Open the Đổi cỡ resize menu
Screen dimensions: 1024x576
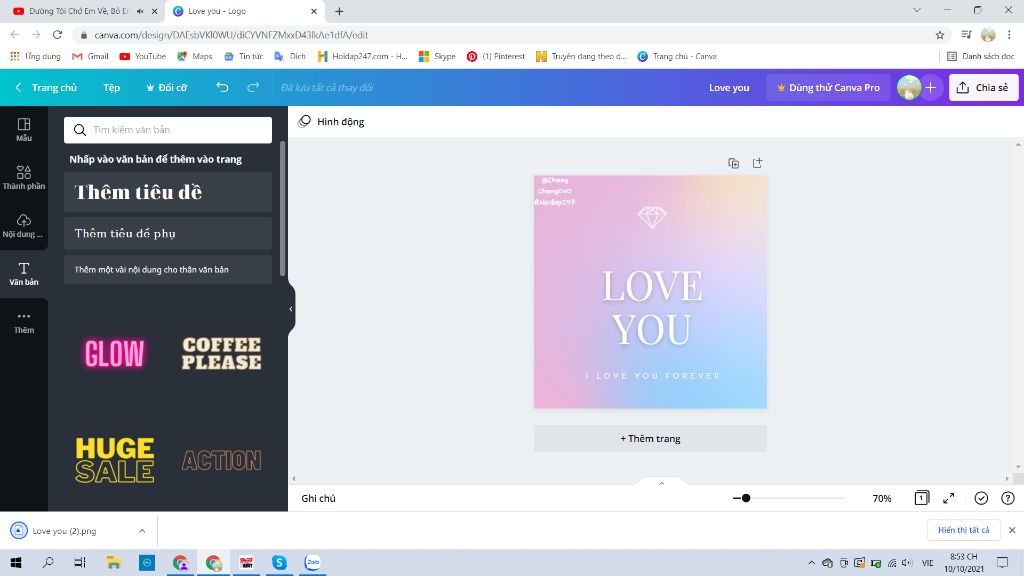[x=167, y=88]
